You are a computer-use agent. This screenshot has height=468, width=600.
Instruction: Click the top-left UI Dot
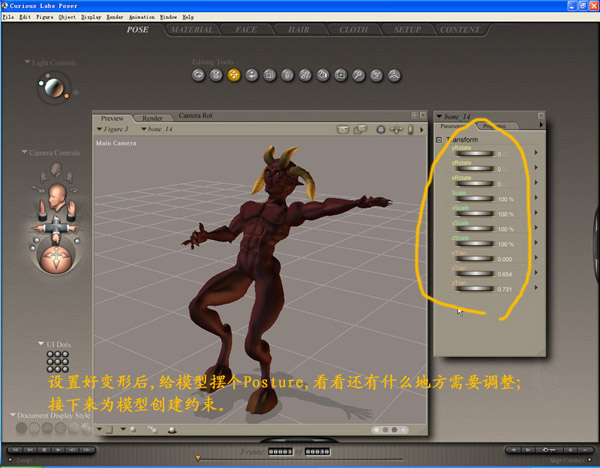pos(50,354)
